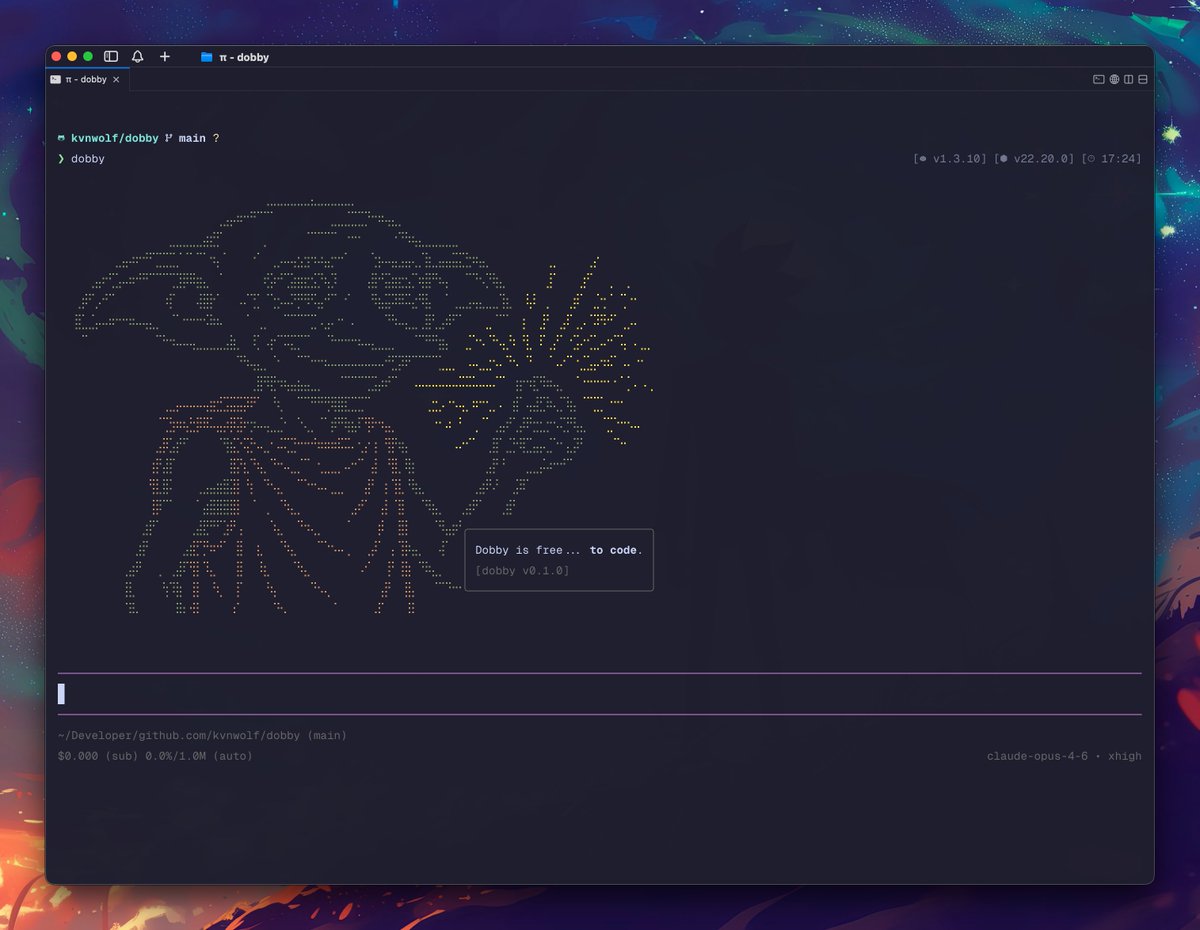Image resolution: width=1200 pixels, height=930 pixels.
Task: Click the '17:24' clock indicator
Action: pyautogui.click(x=1111, y=159)
